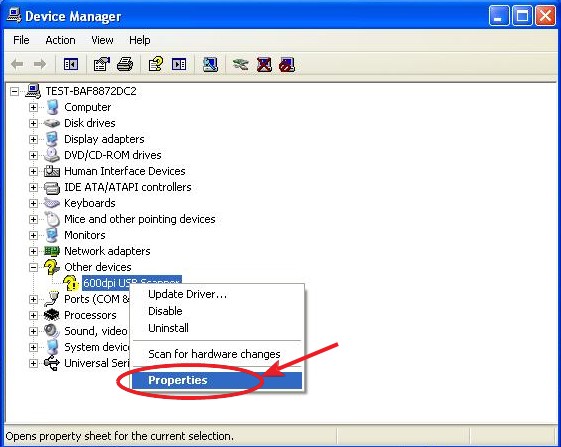561x447 pixels.
Task: Open the View menu
Action: click(102, 40)
